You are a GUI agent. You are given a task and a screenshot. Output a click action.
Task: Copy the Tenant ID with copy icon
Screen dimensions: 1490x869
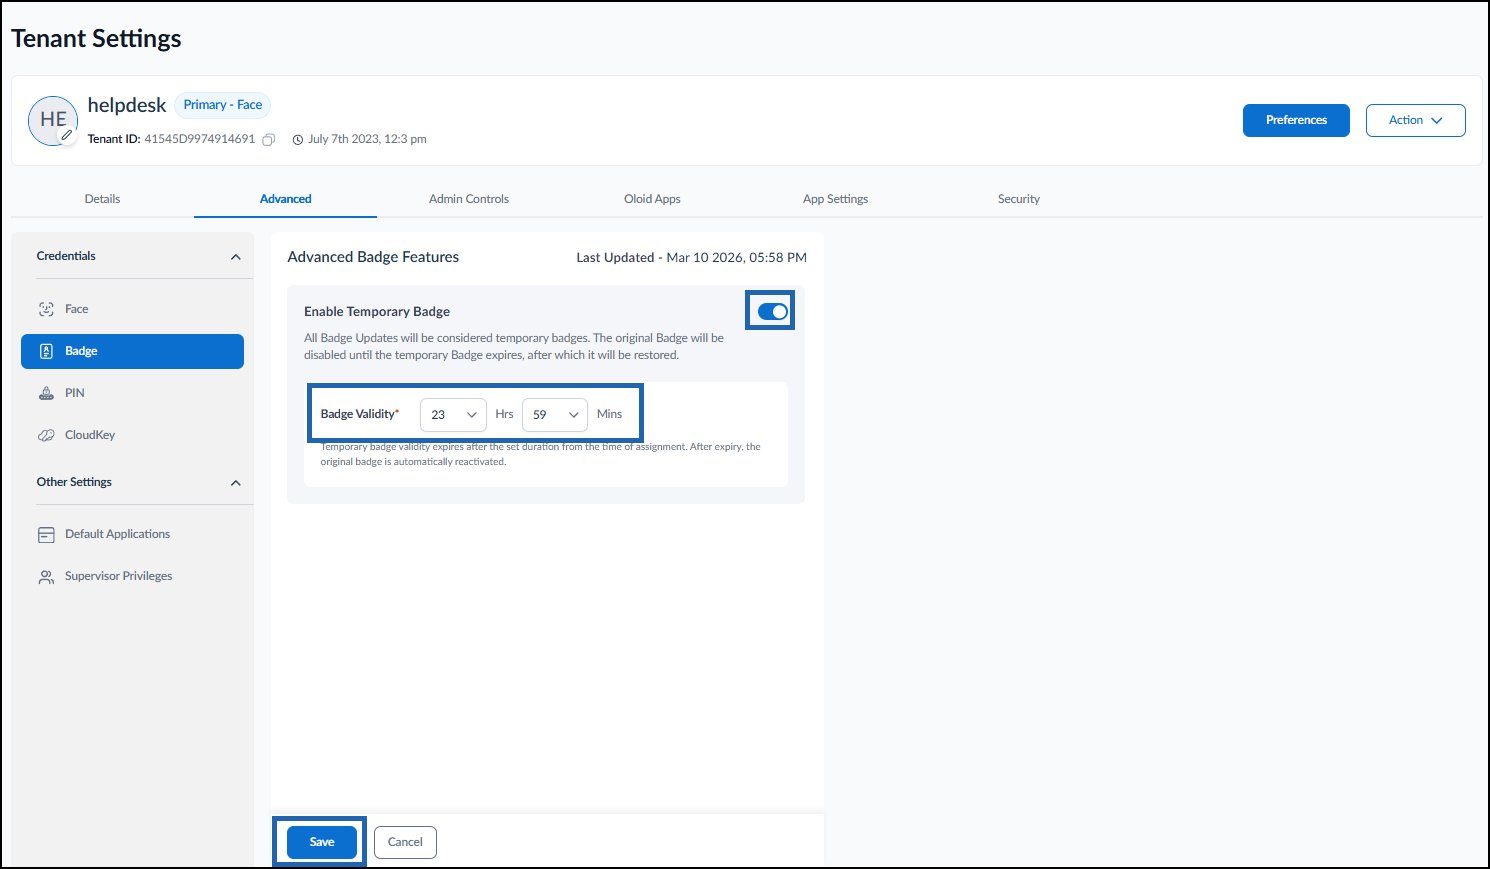pos(268,140)
